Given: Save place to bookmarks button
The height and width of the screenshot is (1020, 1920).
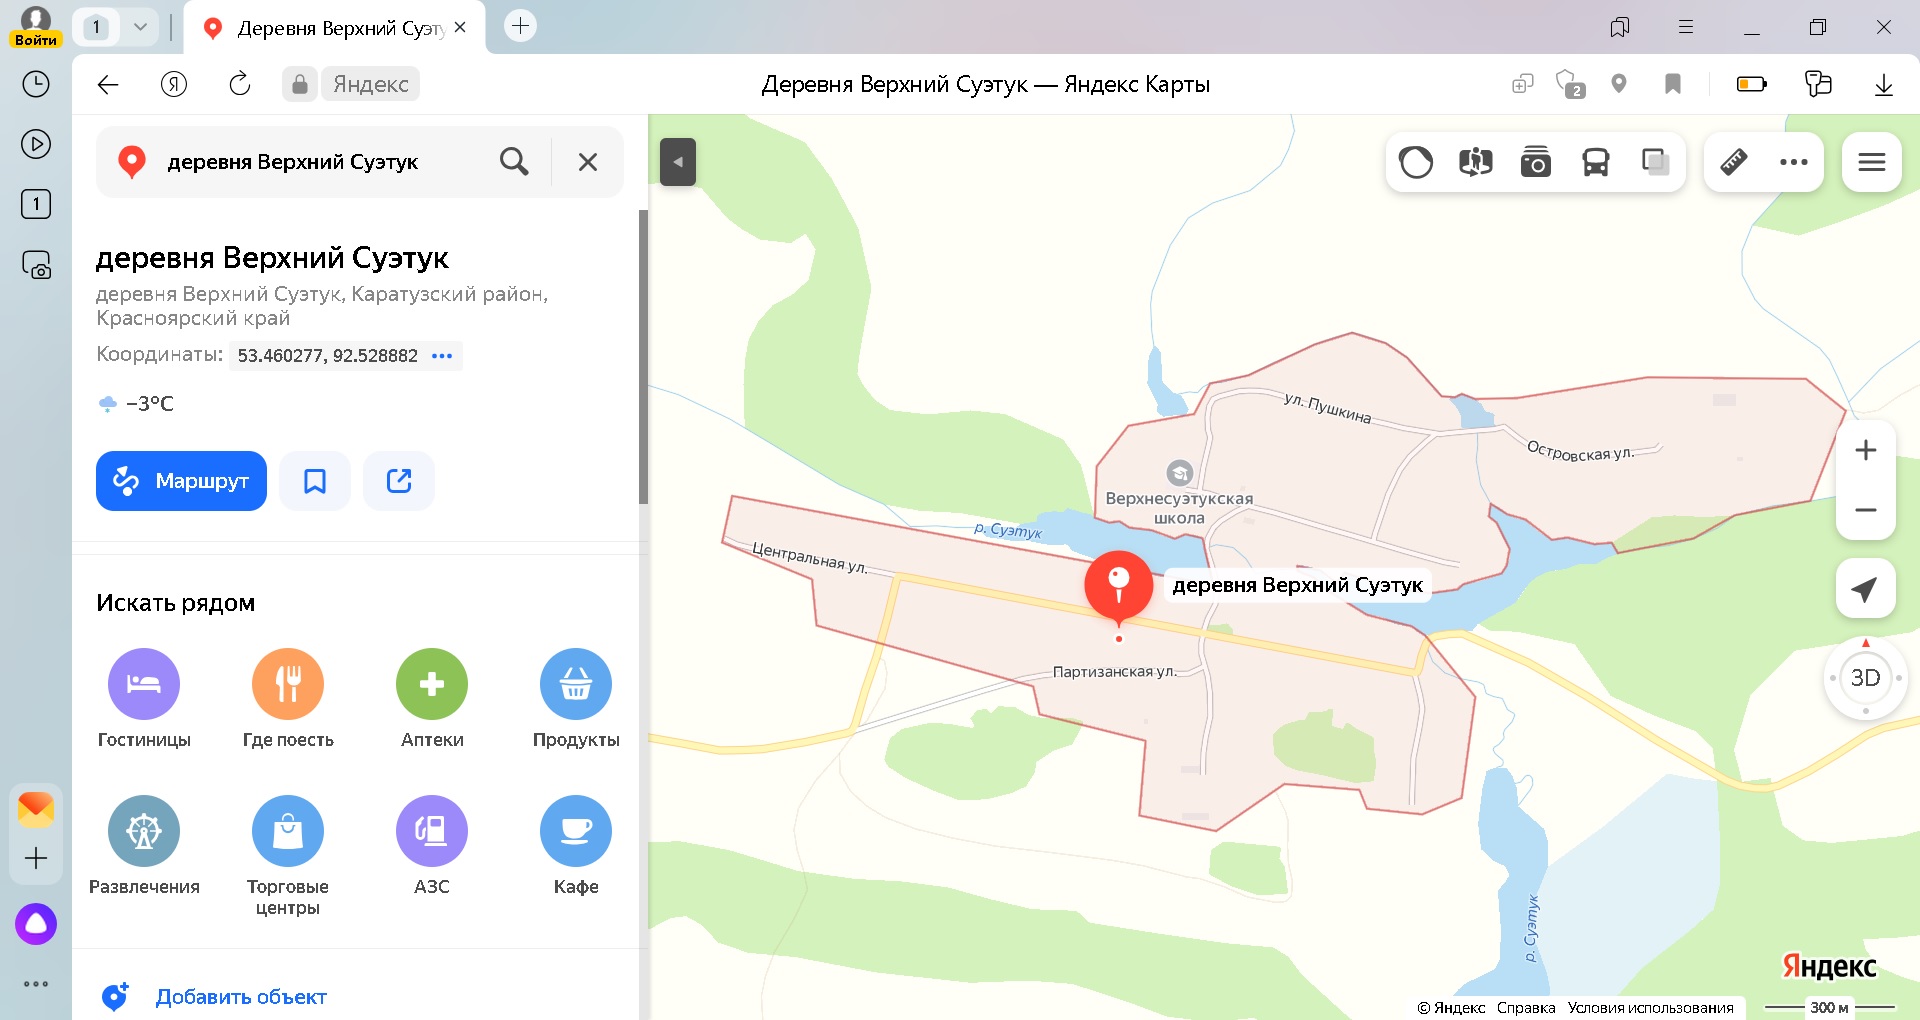Looking at the screenshot, I should 315,481.
